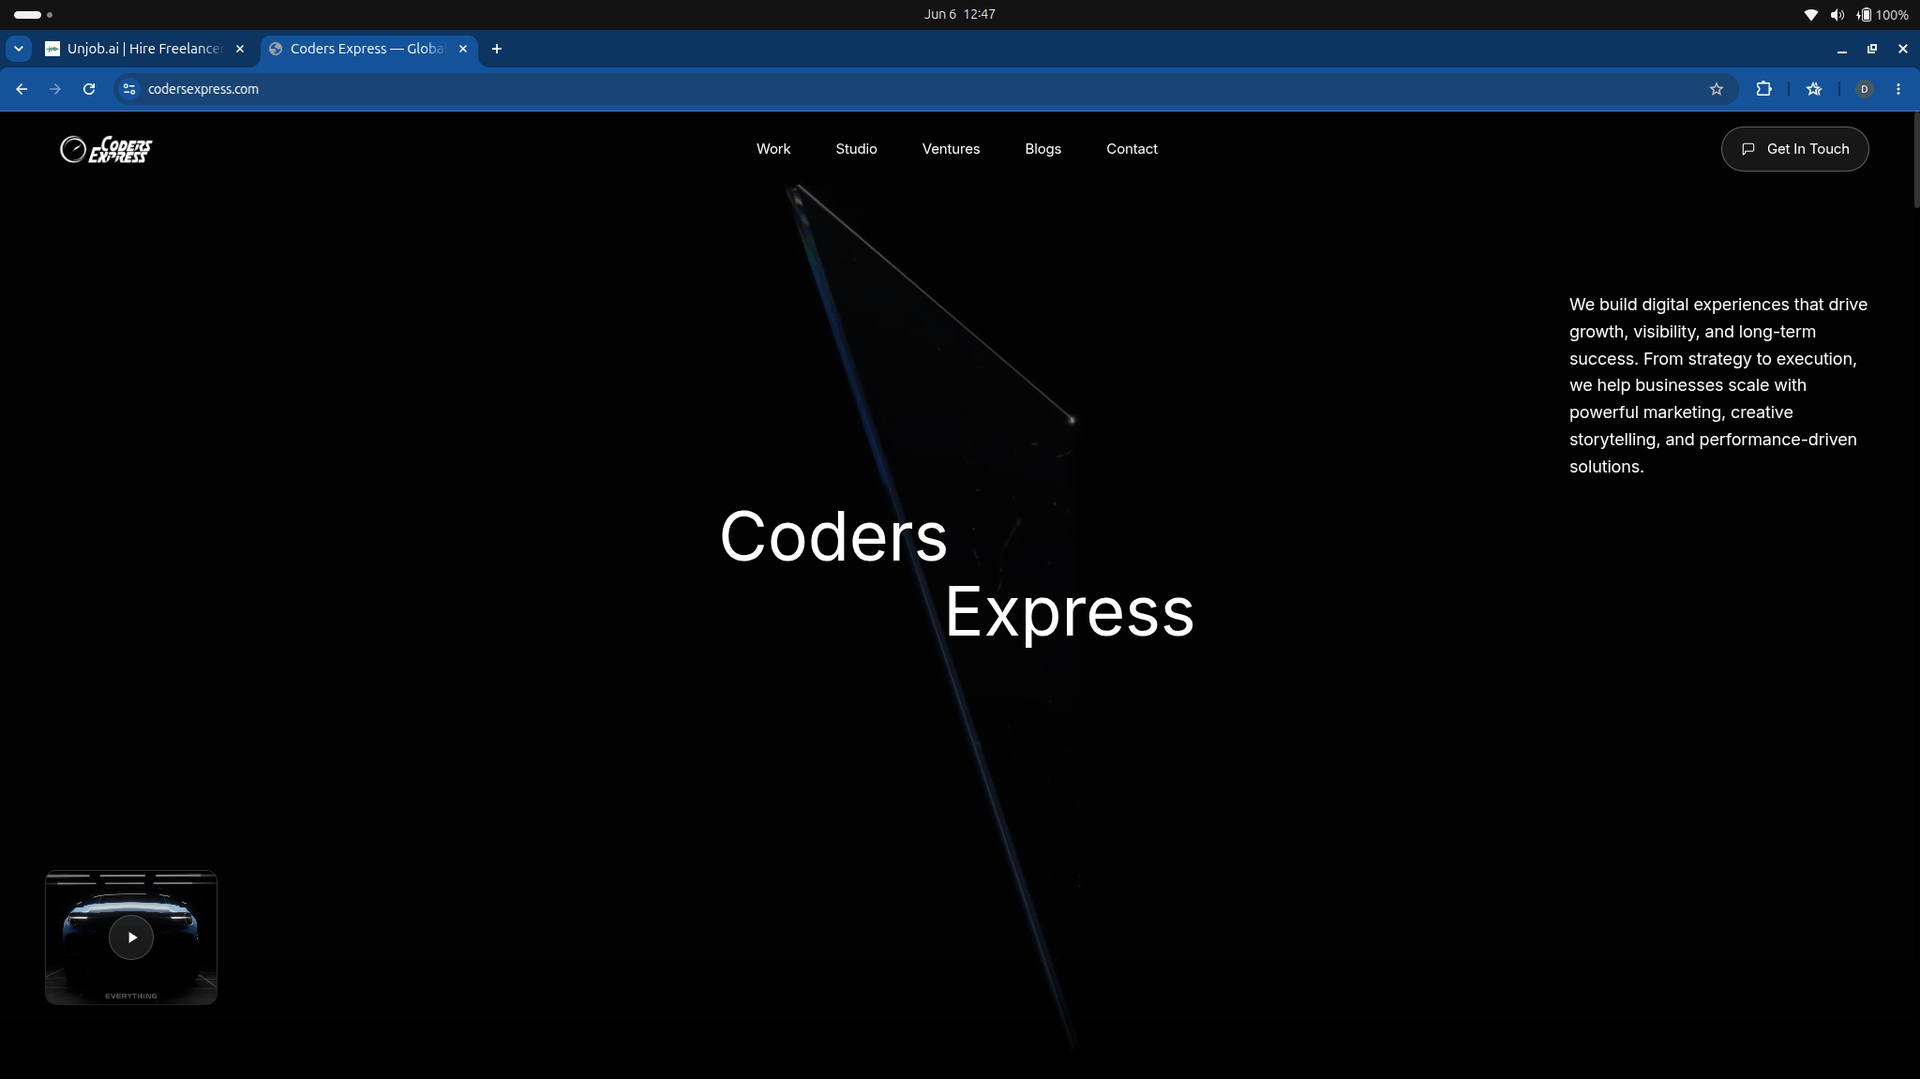Open the Work page

pyautogui.click(x=773, y=149)
